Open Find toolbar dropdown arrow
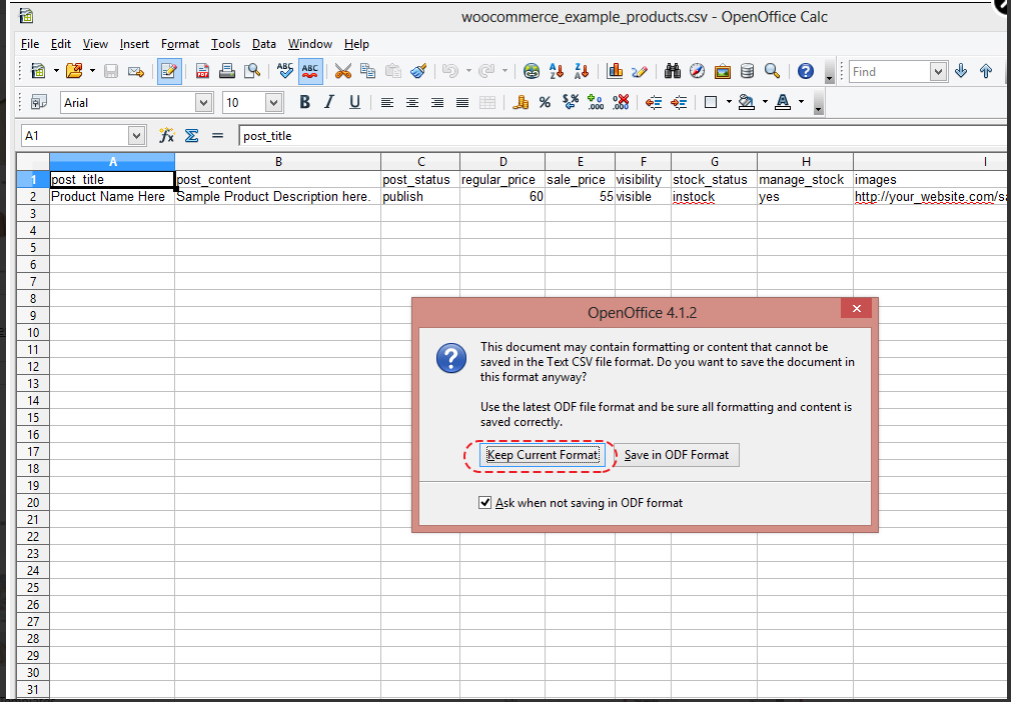This screenshot has height=702, width=1011. coord(939,72)
